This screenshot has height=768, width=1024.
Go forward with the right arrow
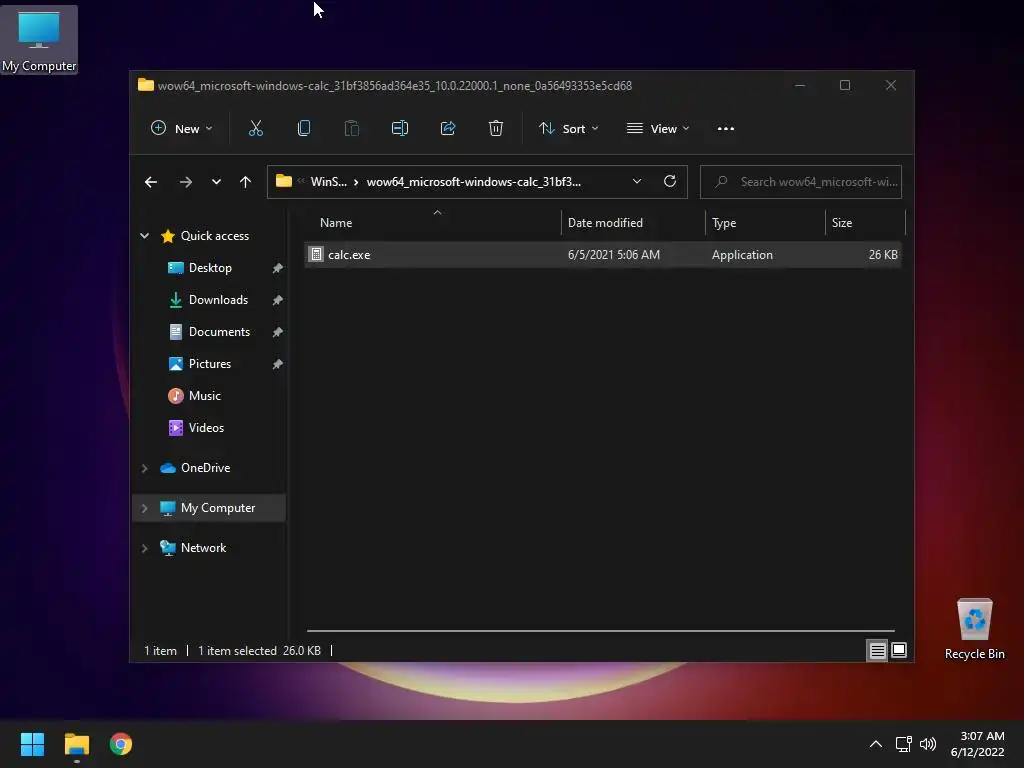[x=185, y=182]
